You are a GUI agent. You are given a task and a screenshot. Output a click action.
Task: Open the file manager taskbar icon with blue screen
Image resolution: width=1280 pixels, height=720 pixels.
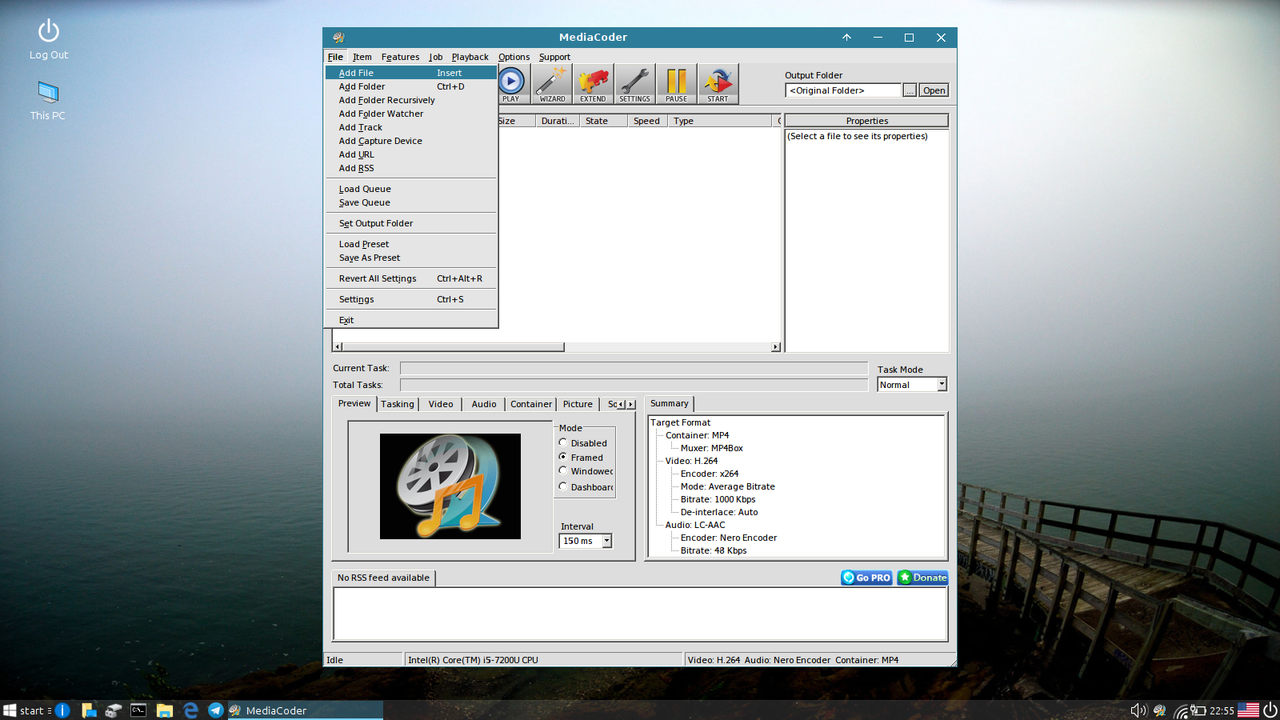point(89,711)
